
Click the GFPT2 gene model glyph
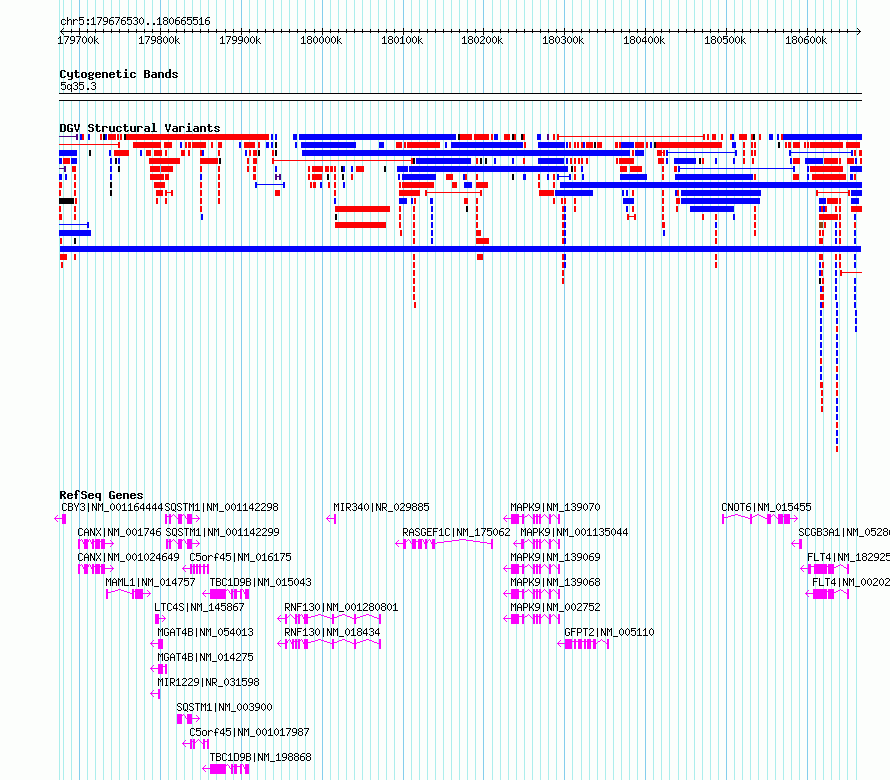pos(583,644)
